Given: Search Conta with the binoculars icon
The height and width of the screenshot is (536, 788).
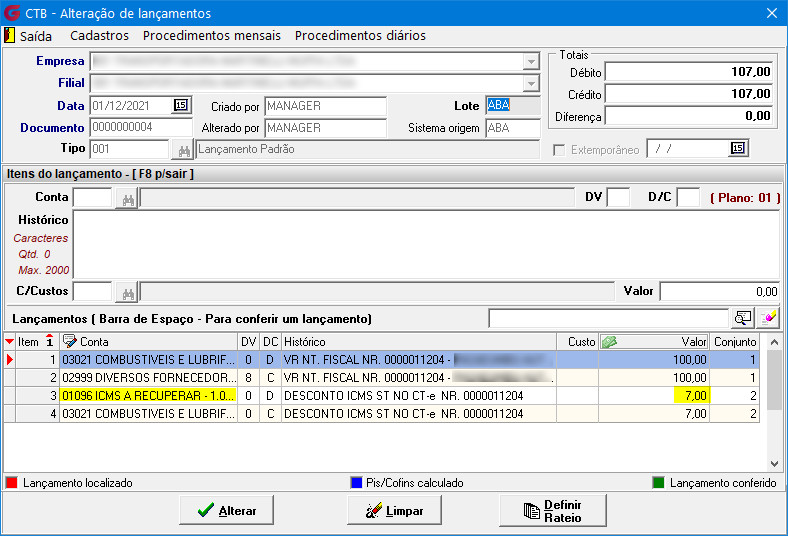Looking at the screenshot, I should 128,199.
